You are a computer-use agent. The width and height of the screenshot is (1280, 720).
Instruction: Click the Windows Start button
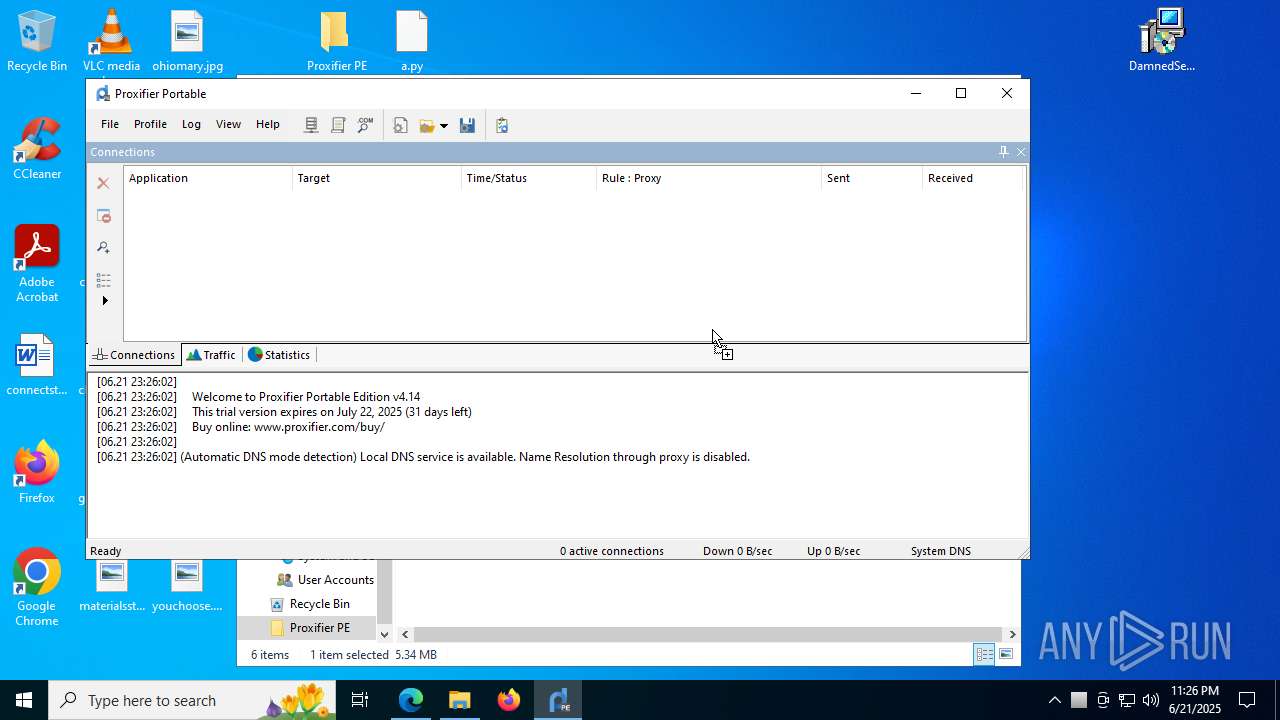click(24, 700)
